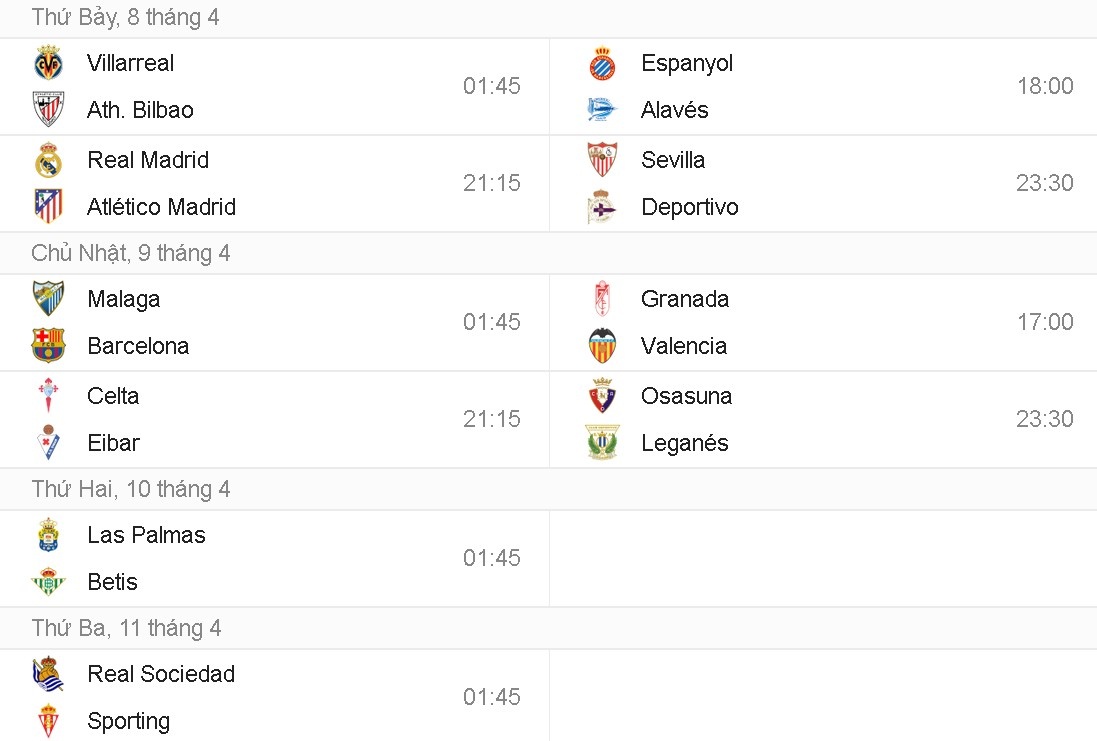
Task: Click the Valencia bat crest
Action: tap(602, 346)
